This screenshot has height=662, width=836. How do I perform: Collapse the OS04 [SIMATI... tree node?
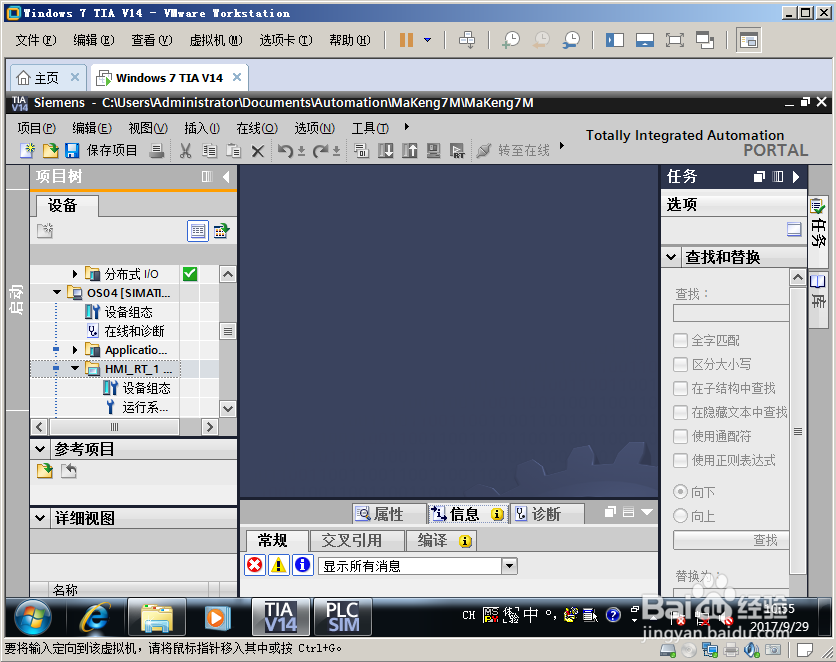(57, 292)
